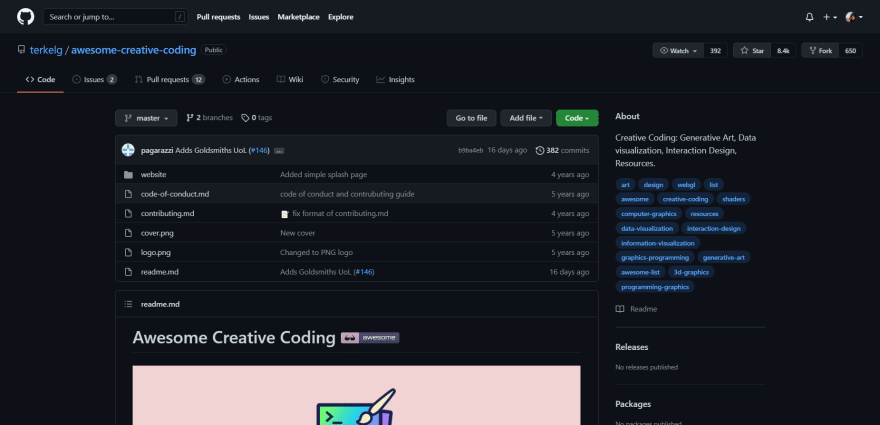
Task: Click the commit history clock icon
Action: point(540,150)
